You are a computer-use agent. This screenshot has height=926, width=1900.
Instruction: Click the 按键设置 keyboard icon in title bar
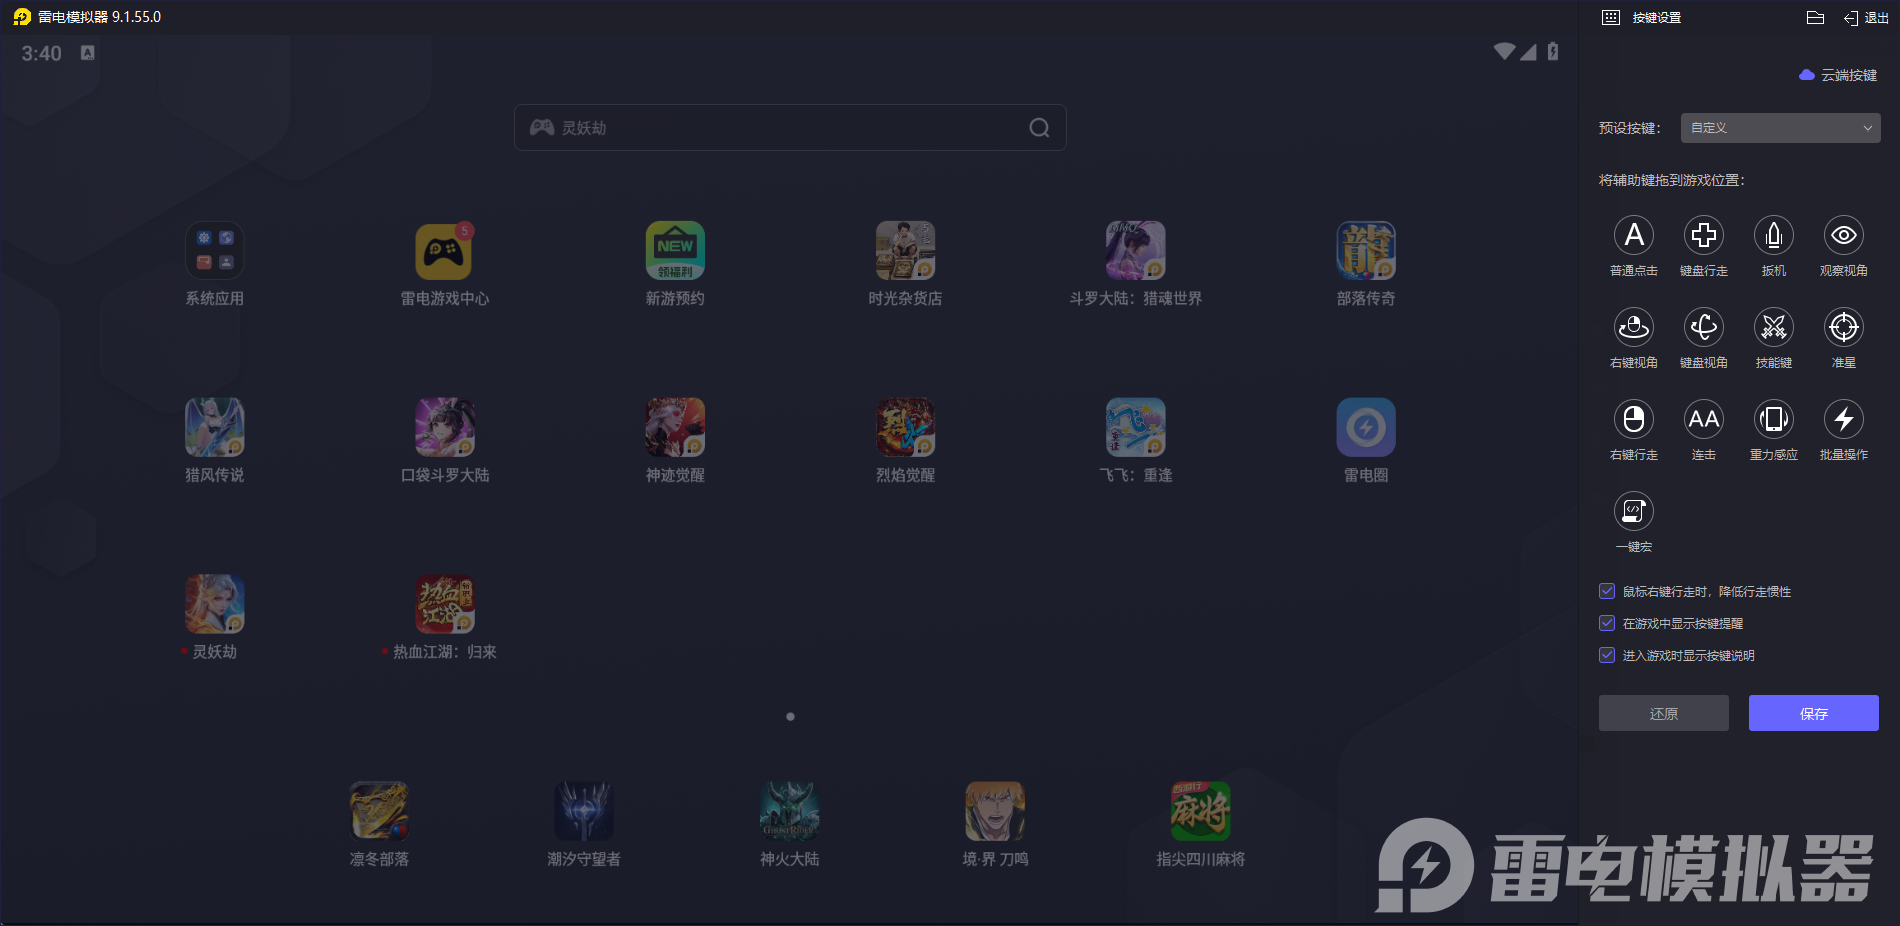pos(1611,17)
